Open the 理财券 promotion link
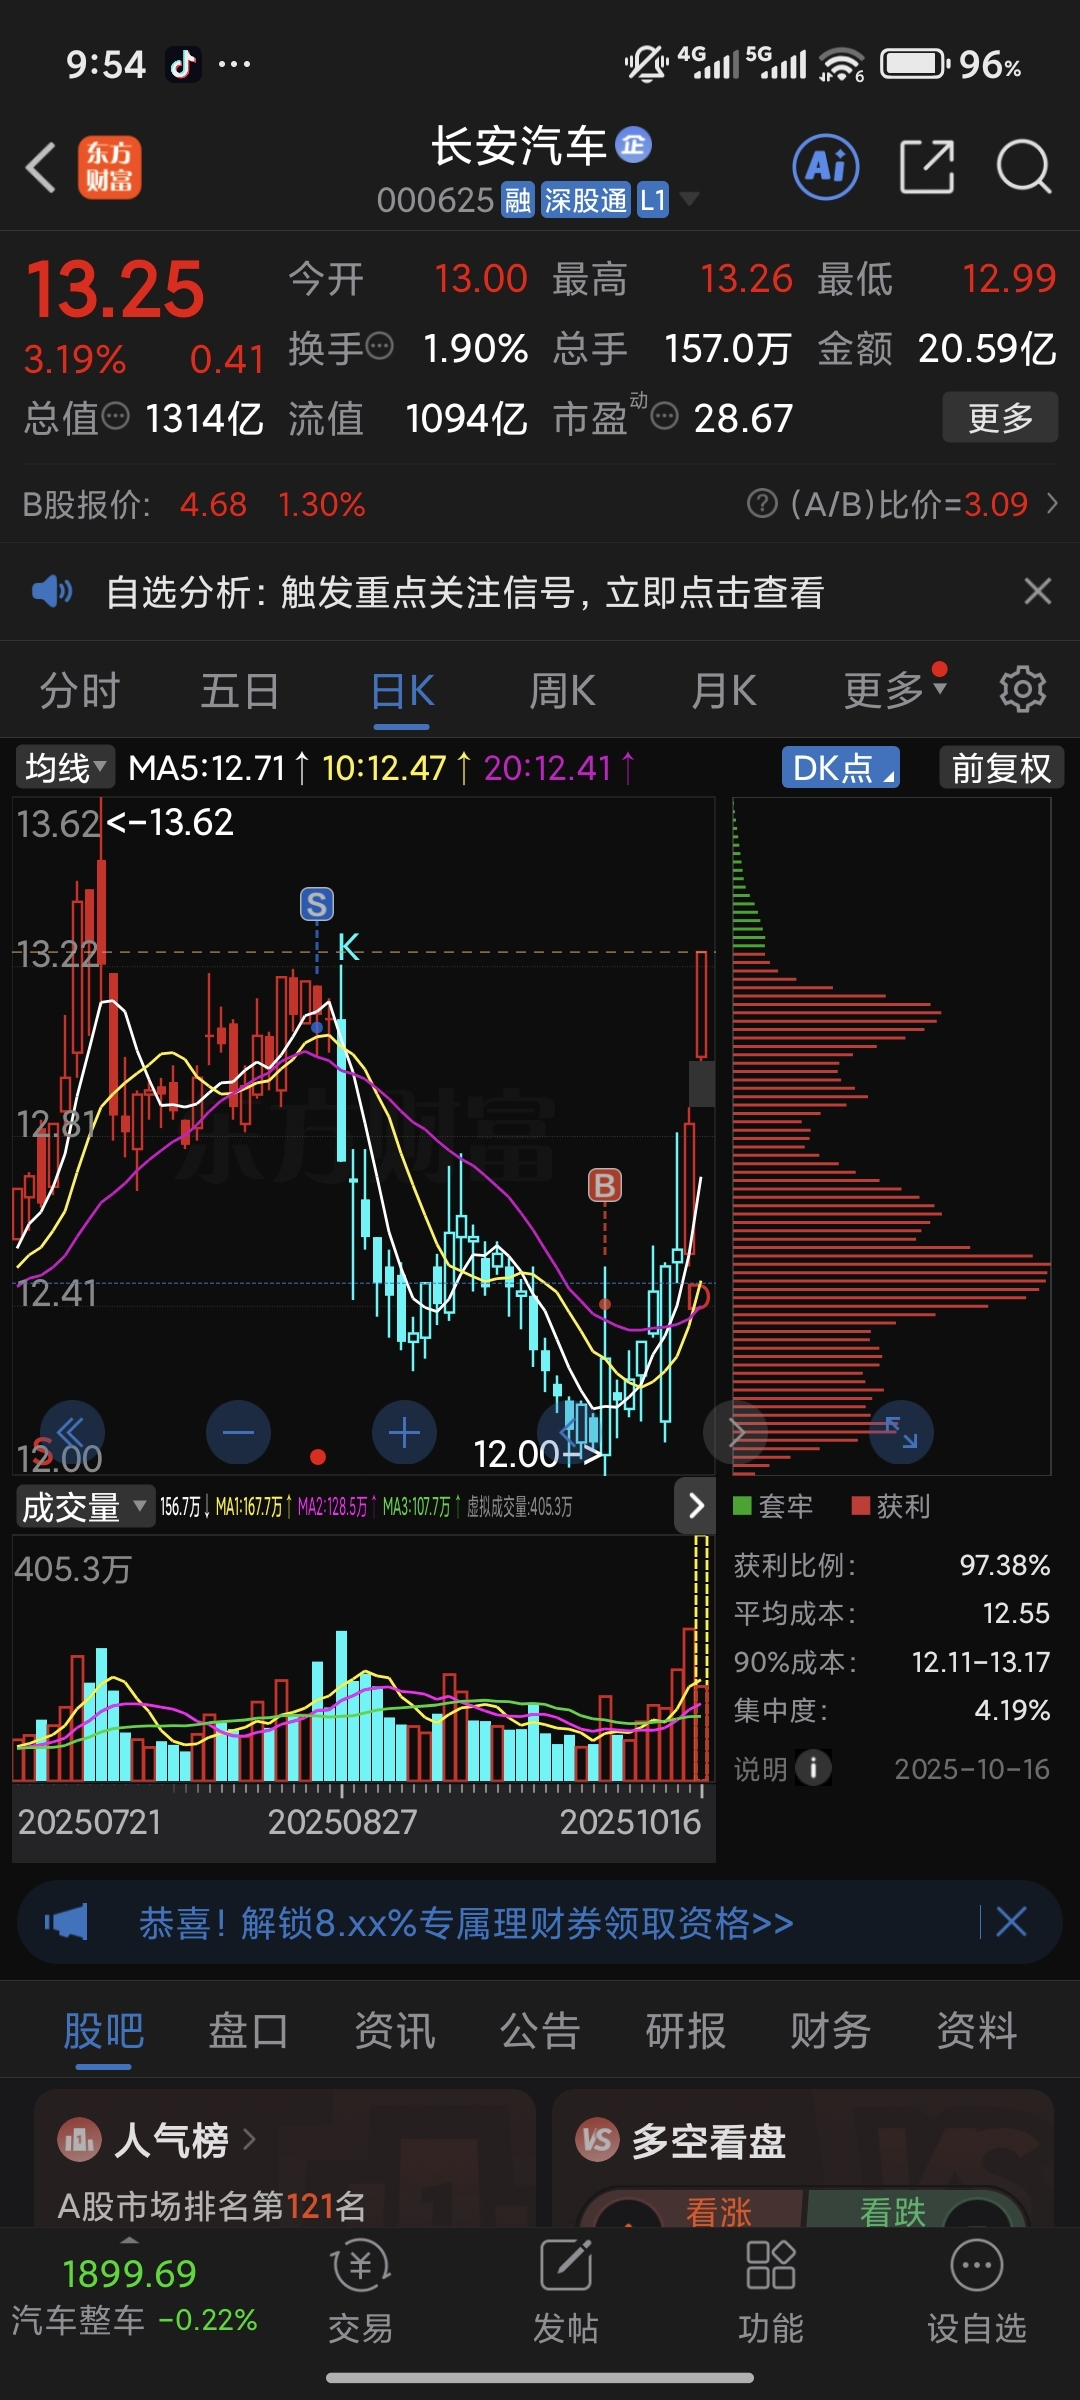The height and width of the screenshot is (2400, 1080). pos(466,1922)
